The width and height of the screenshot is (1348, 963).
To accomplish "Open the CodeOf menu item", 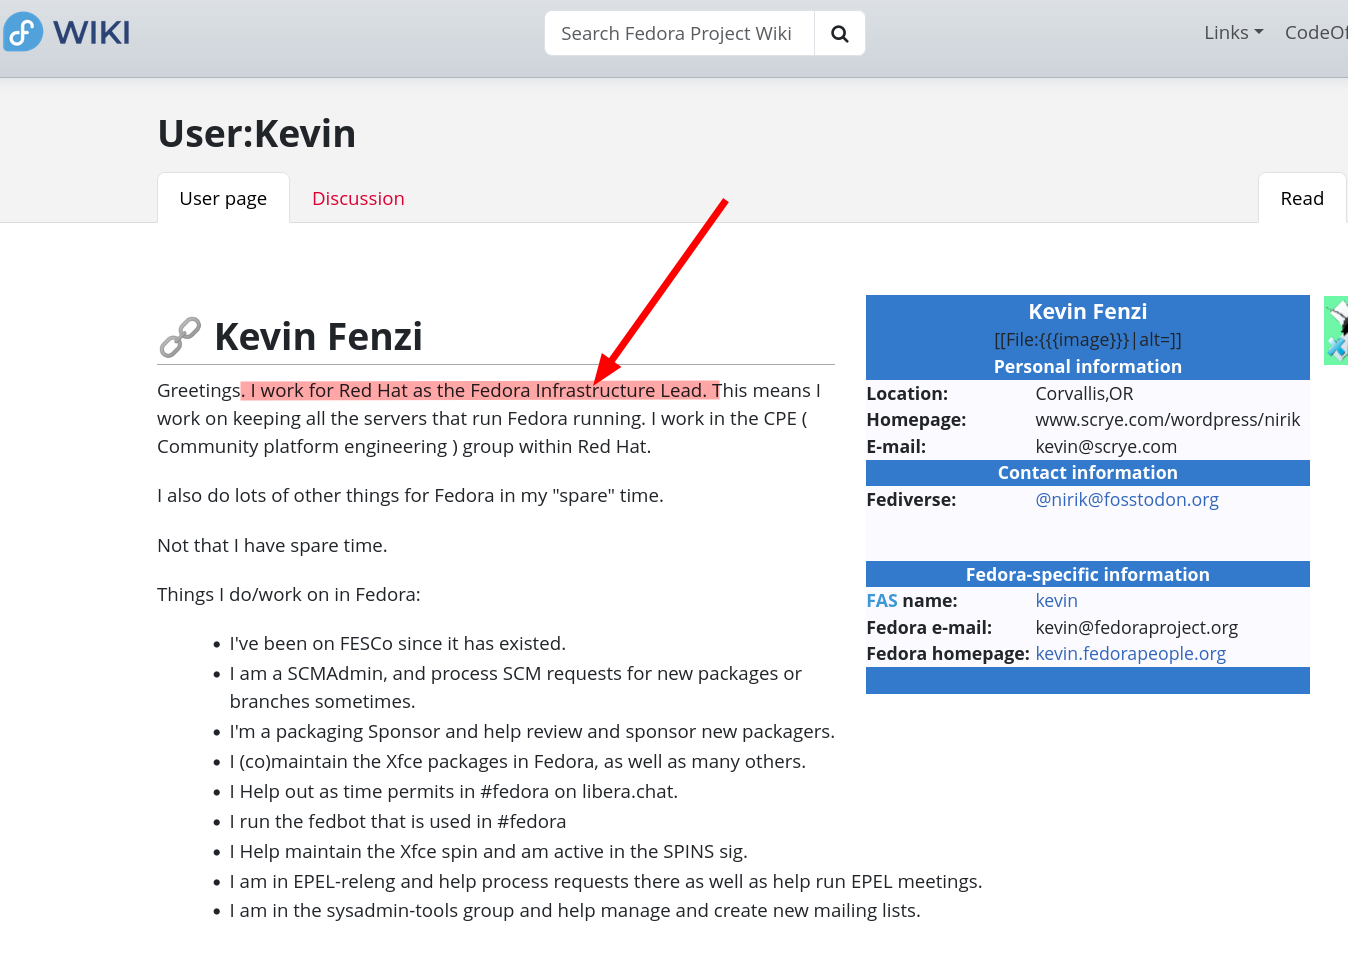I will click(x=1316, y=33).
